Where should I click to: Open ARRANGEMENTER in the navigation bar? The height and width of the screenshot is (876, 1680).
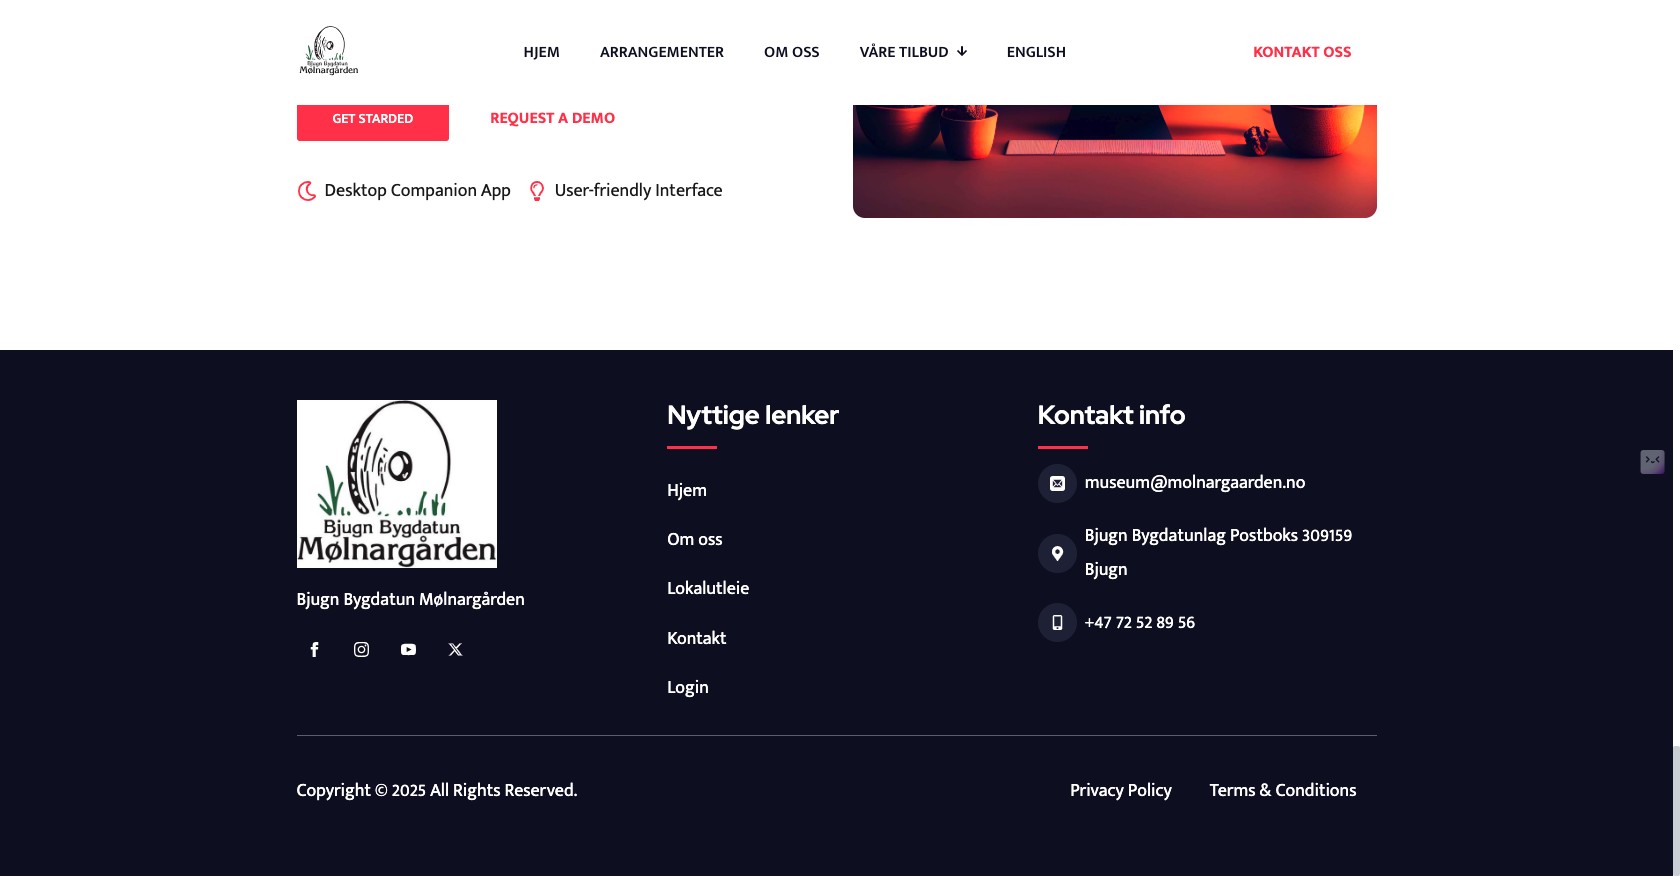point(662,52)
